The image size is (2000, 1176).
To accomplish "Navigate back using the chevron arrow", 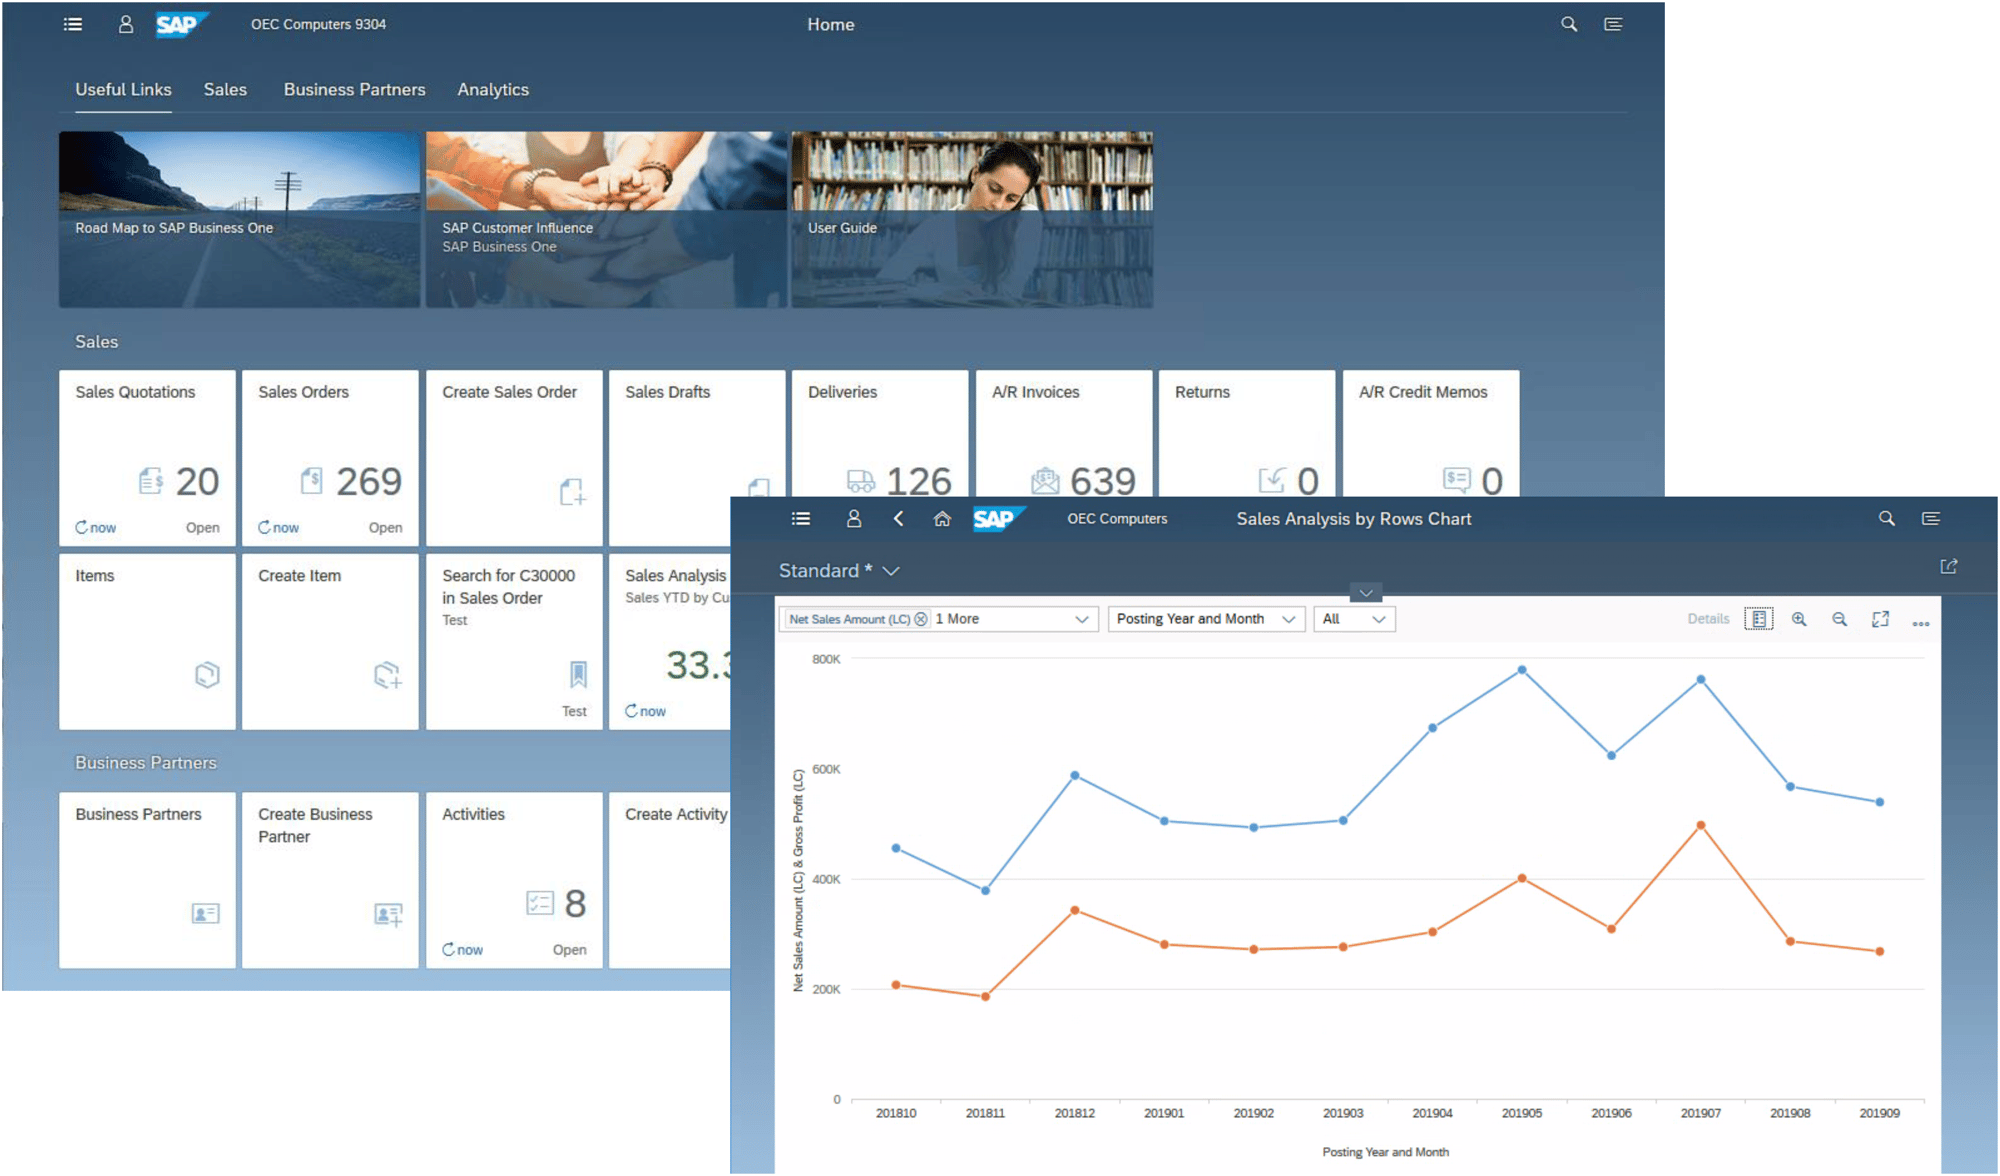I will (x=898, y=519).
